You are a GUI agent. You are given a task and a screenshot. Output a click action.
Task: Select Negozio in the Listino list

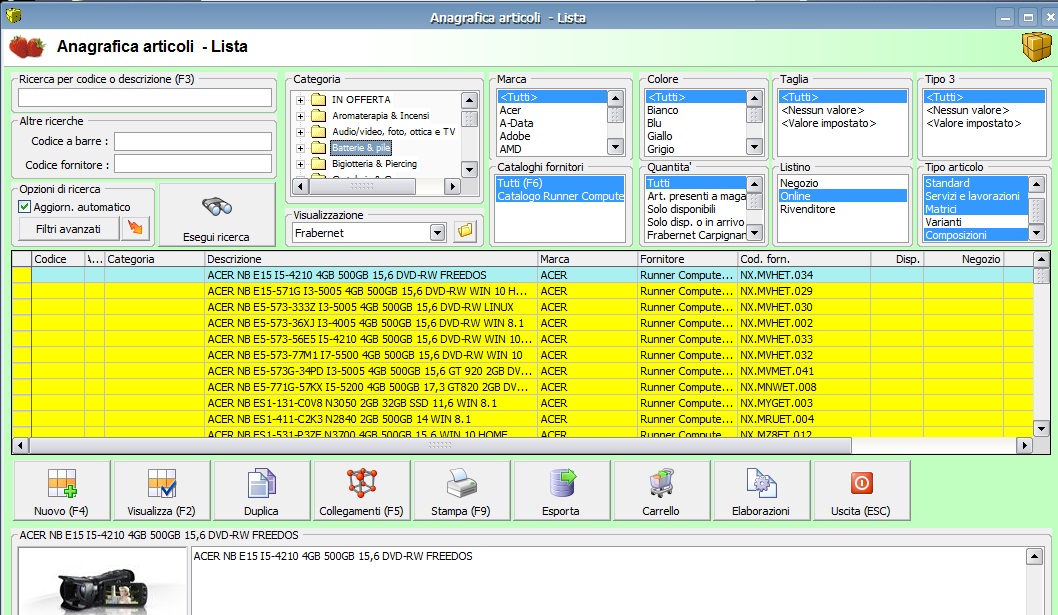[x=799, y=183]
